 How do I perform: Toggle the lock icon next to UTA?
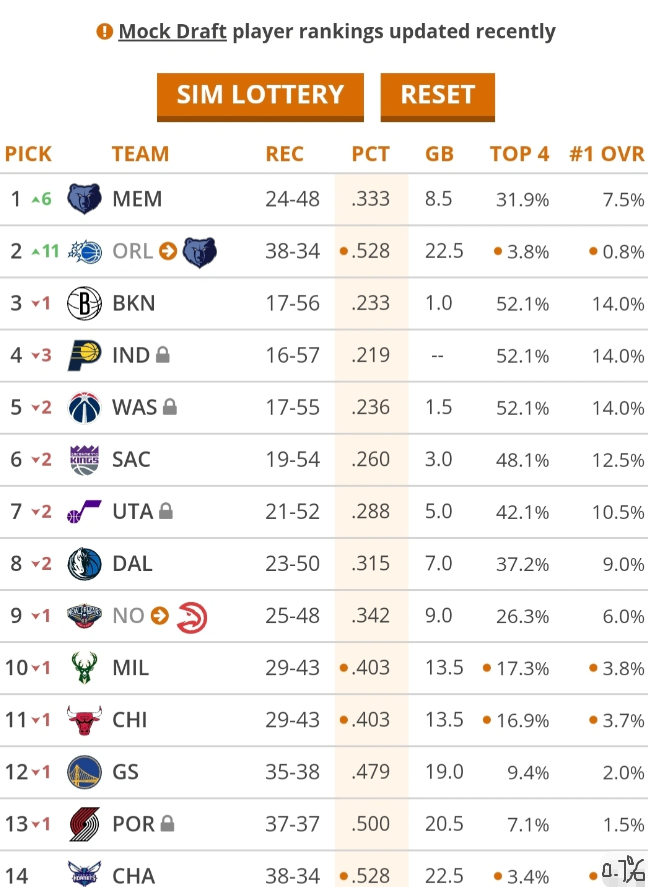pyautogui.click(x=166, y=511)
